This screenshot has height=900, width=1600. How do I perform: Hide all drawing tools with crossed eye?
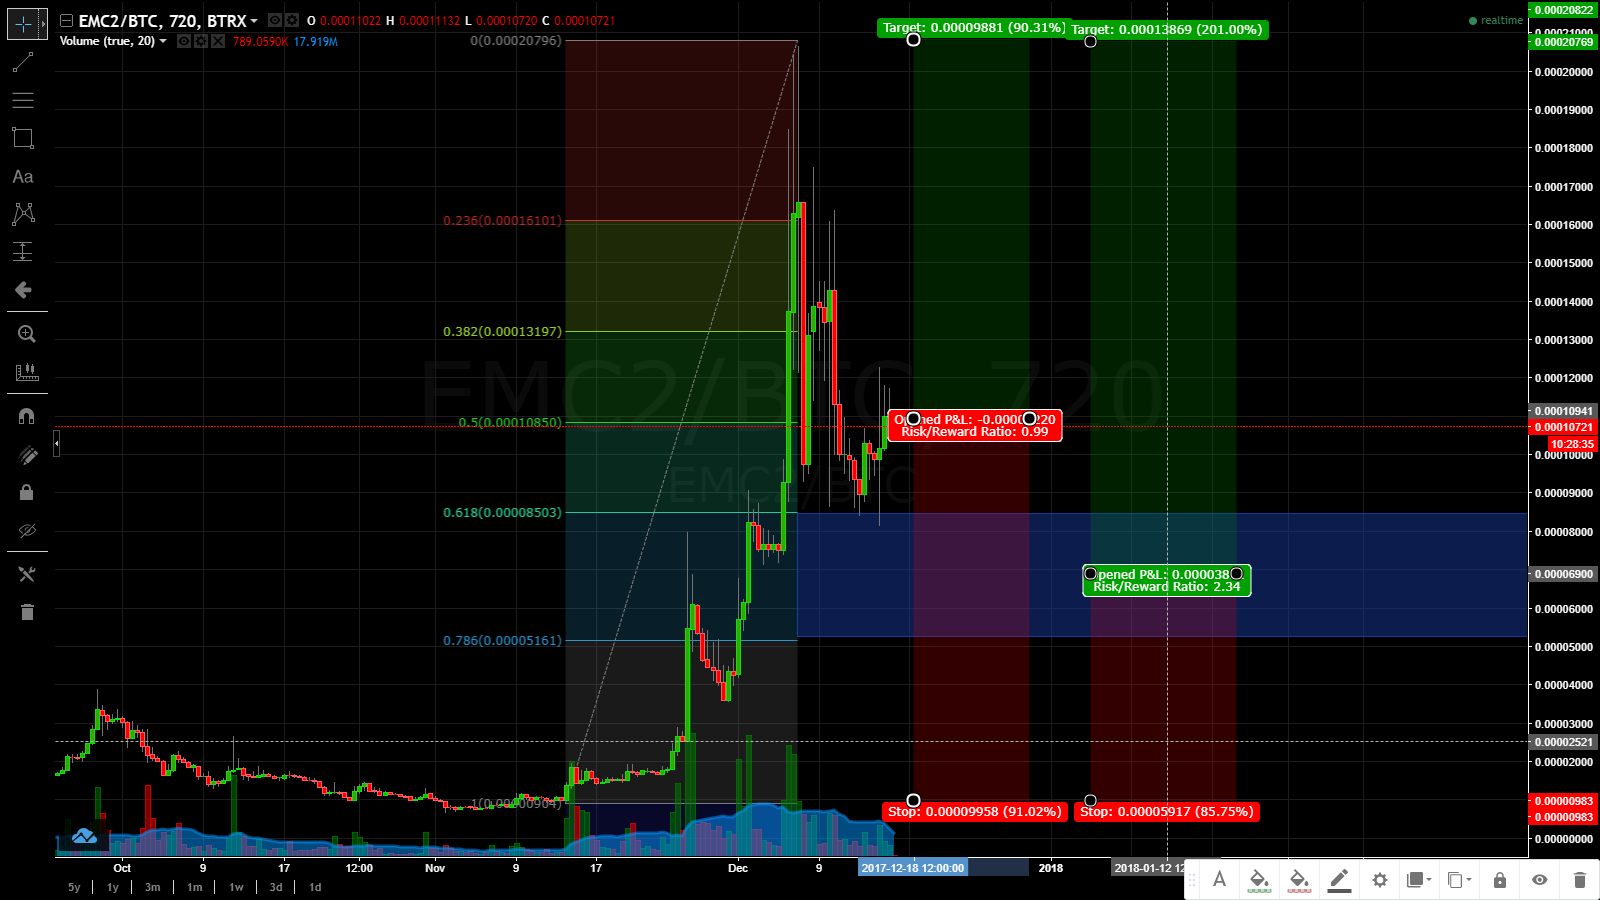point(27,530)
